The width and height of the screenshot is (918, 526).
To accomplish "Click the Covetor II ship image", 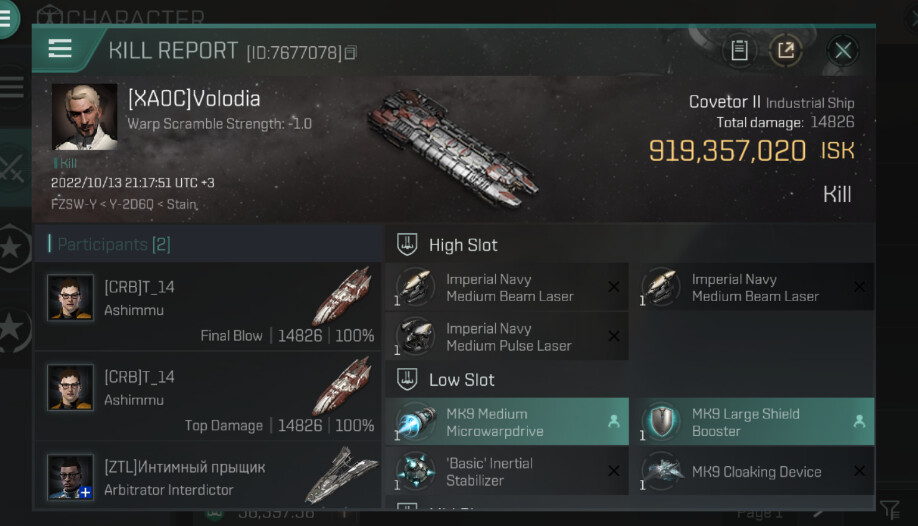I will (453, 149).
